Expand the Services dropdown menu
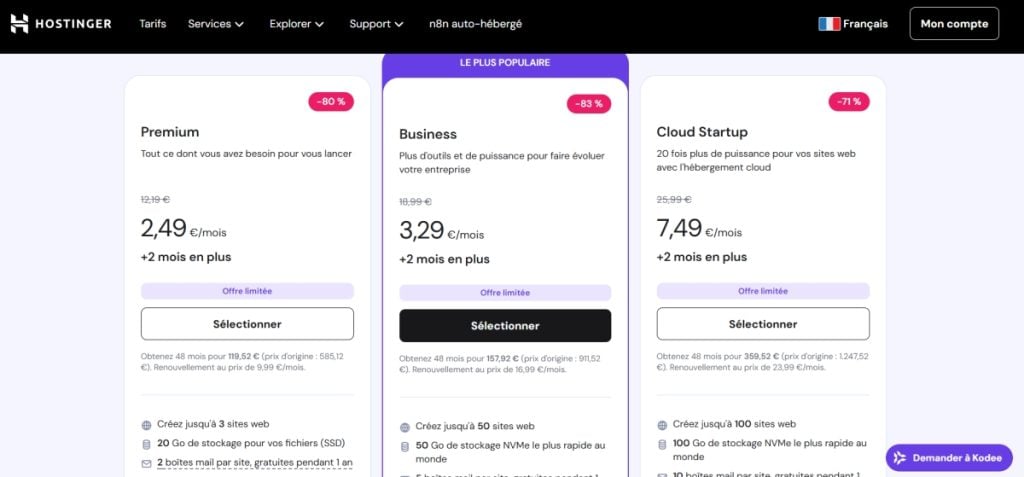This screenshot has width=1024, height=477. 216,24
